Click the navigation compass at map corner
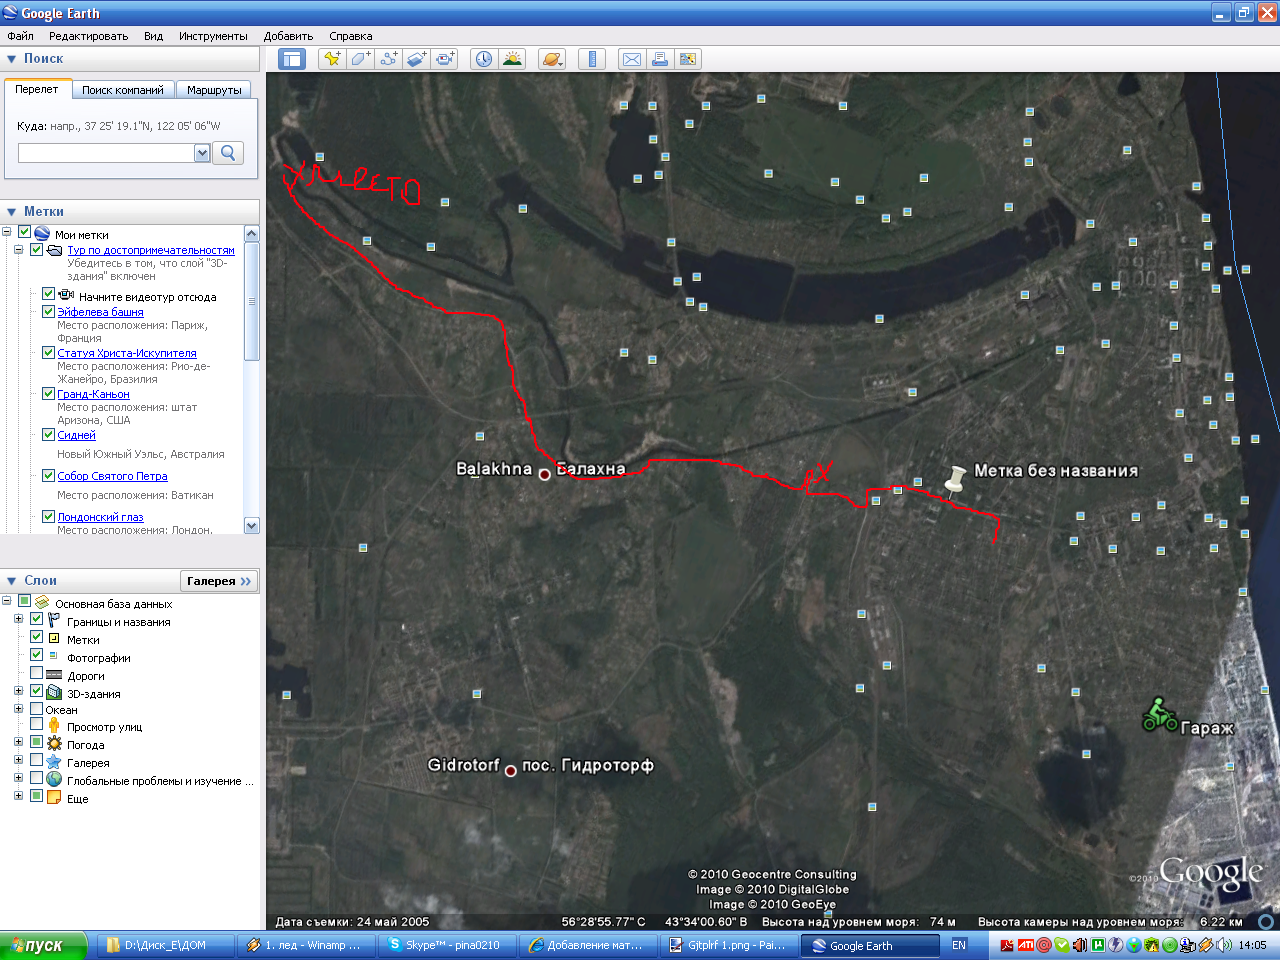This screenshot has width=1280, height=960. pyautogui.click(x=1268, y=921)
